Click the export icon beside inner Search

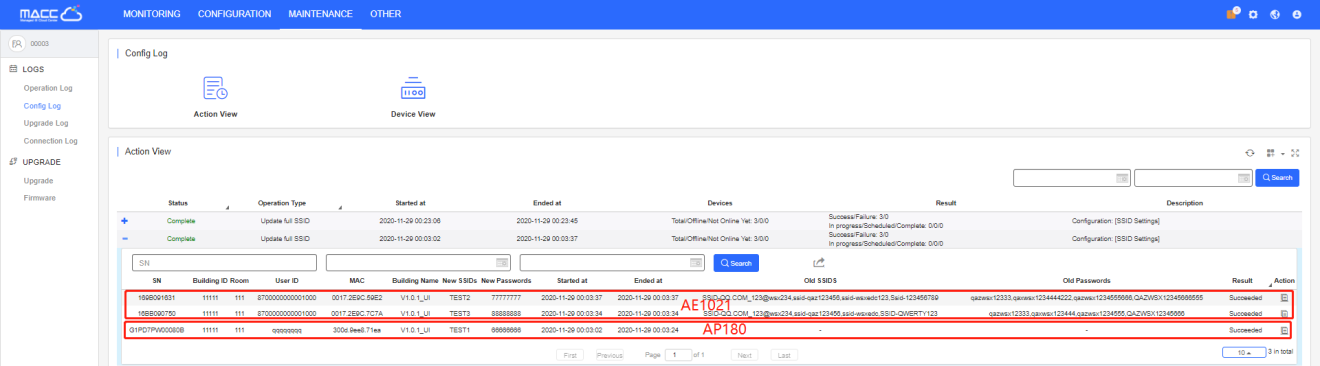(819, 262)
